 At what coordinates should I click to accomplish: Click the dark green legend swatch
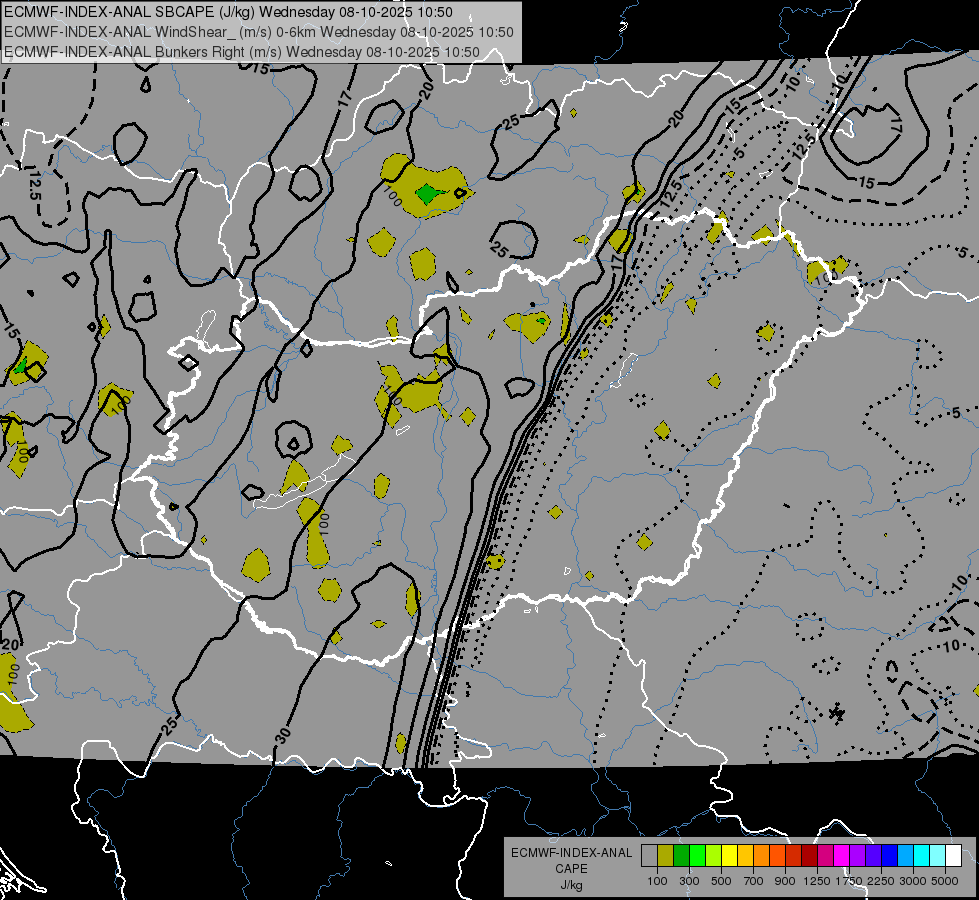[681, 855]
